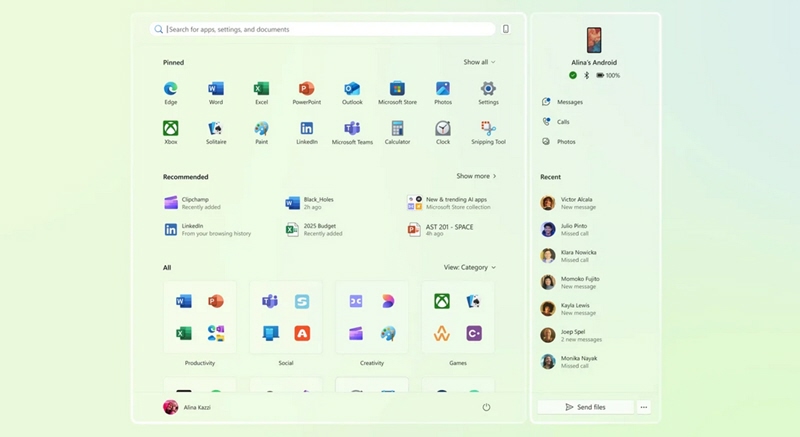Viewport: 800px width, 437px height.
Task: Launch the Calculator app
Action: 397,133
